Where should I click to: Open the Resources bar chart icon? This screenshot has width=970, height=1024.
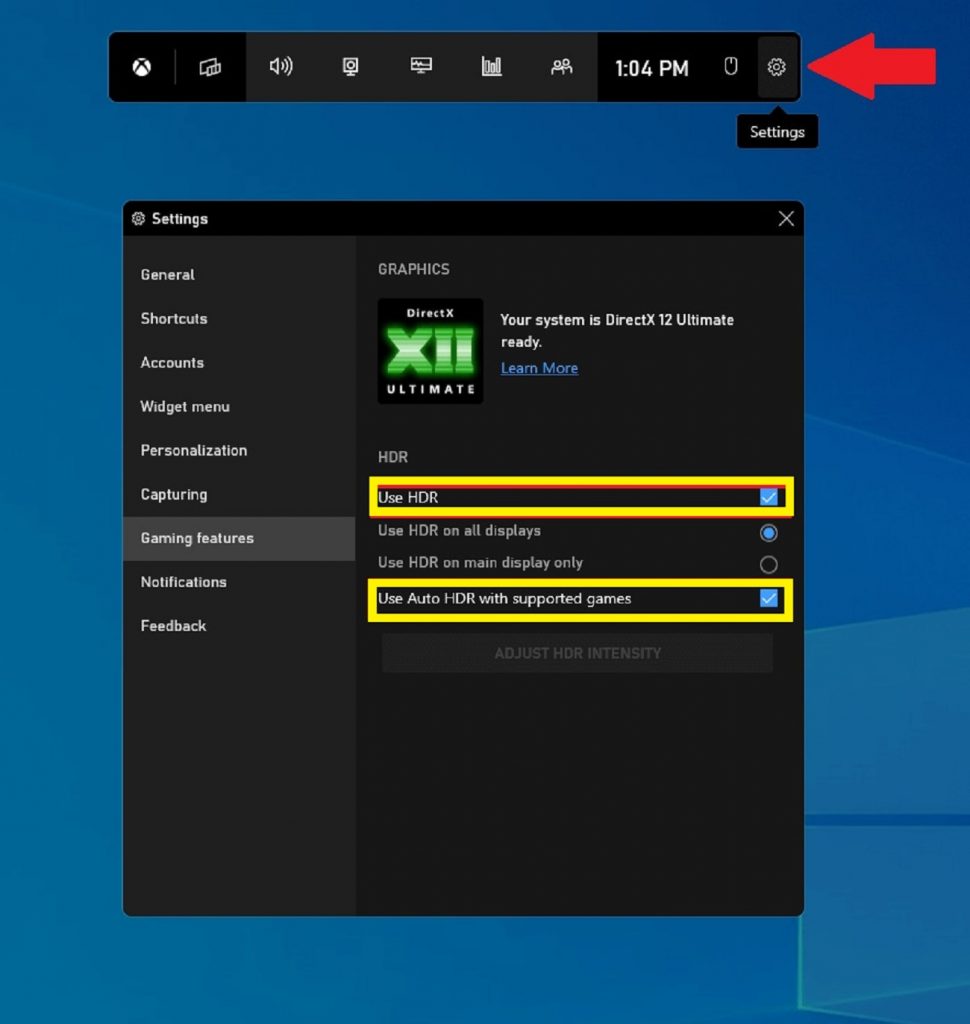tap(491, 67)
